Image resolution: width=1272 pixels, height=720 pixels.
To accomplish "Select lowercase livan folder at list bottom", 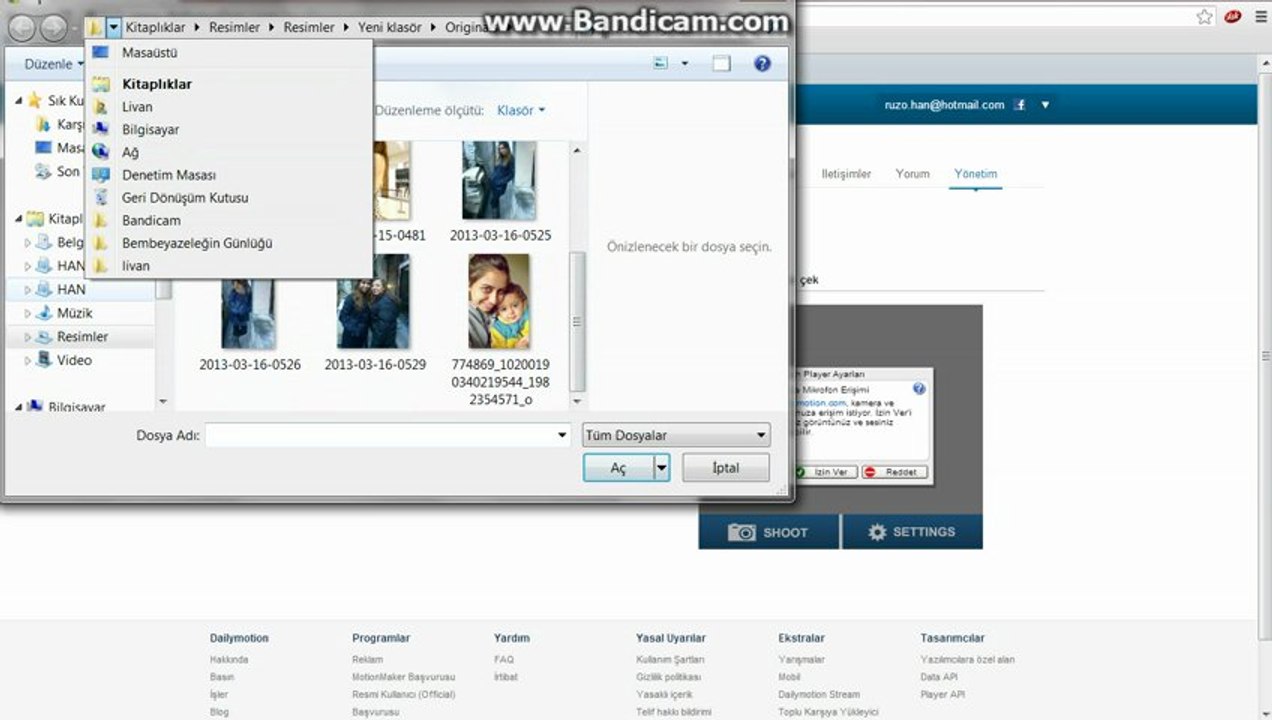I will pos(136,266).
